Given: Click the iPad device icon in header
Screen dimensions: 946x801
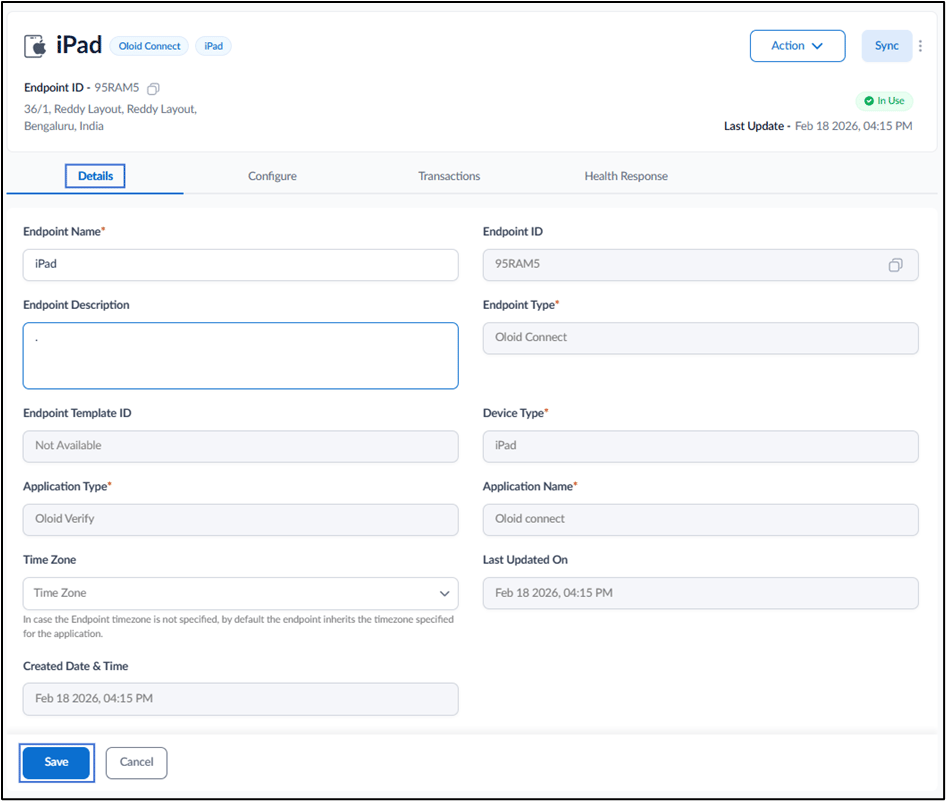Looking at the screenshot, I should click(35, 46).
